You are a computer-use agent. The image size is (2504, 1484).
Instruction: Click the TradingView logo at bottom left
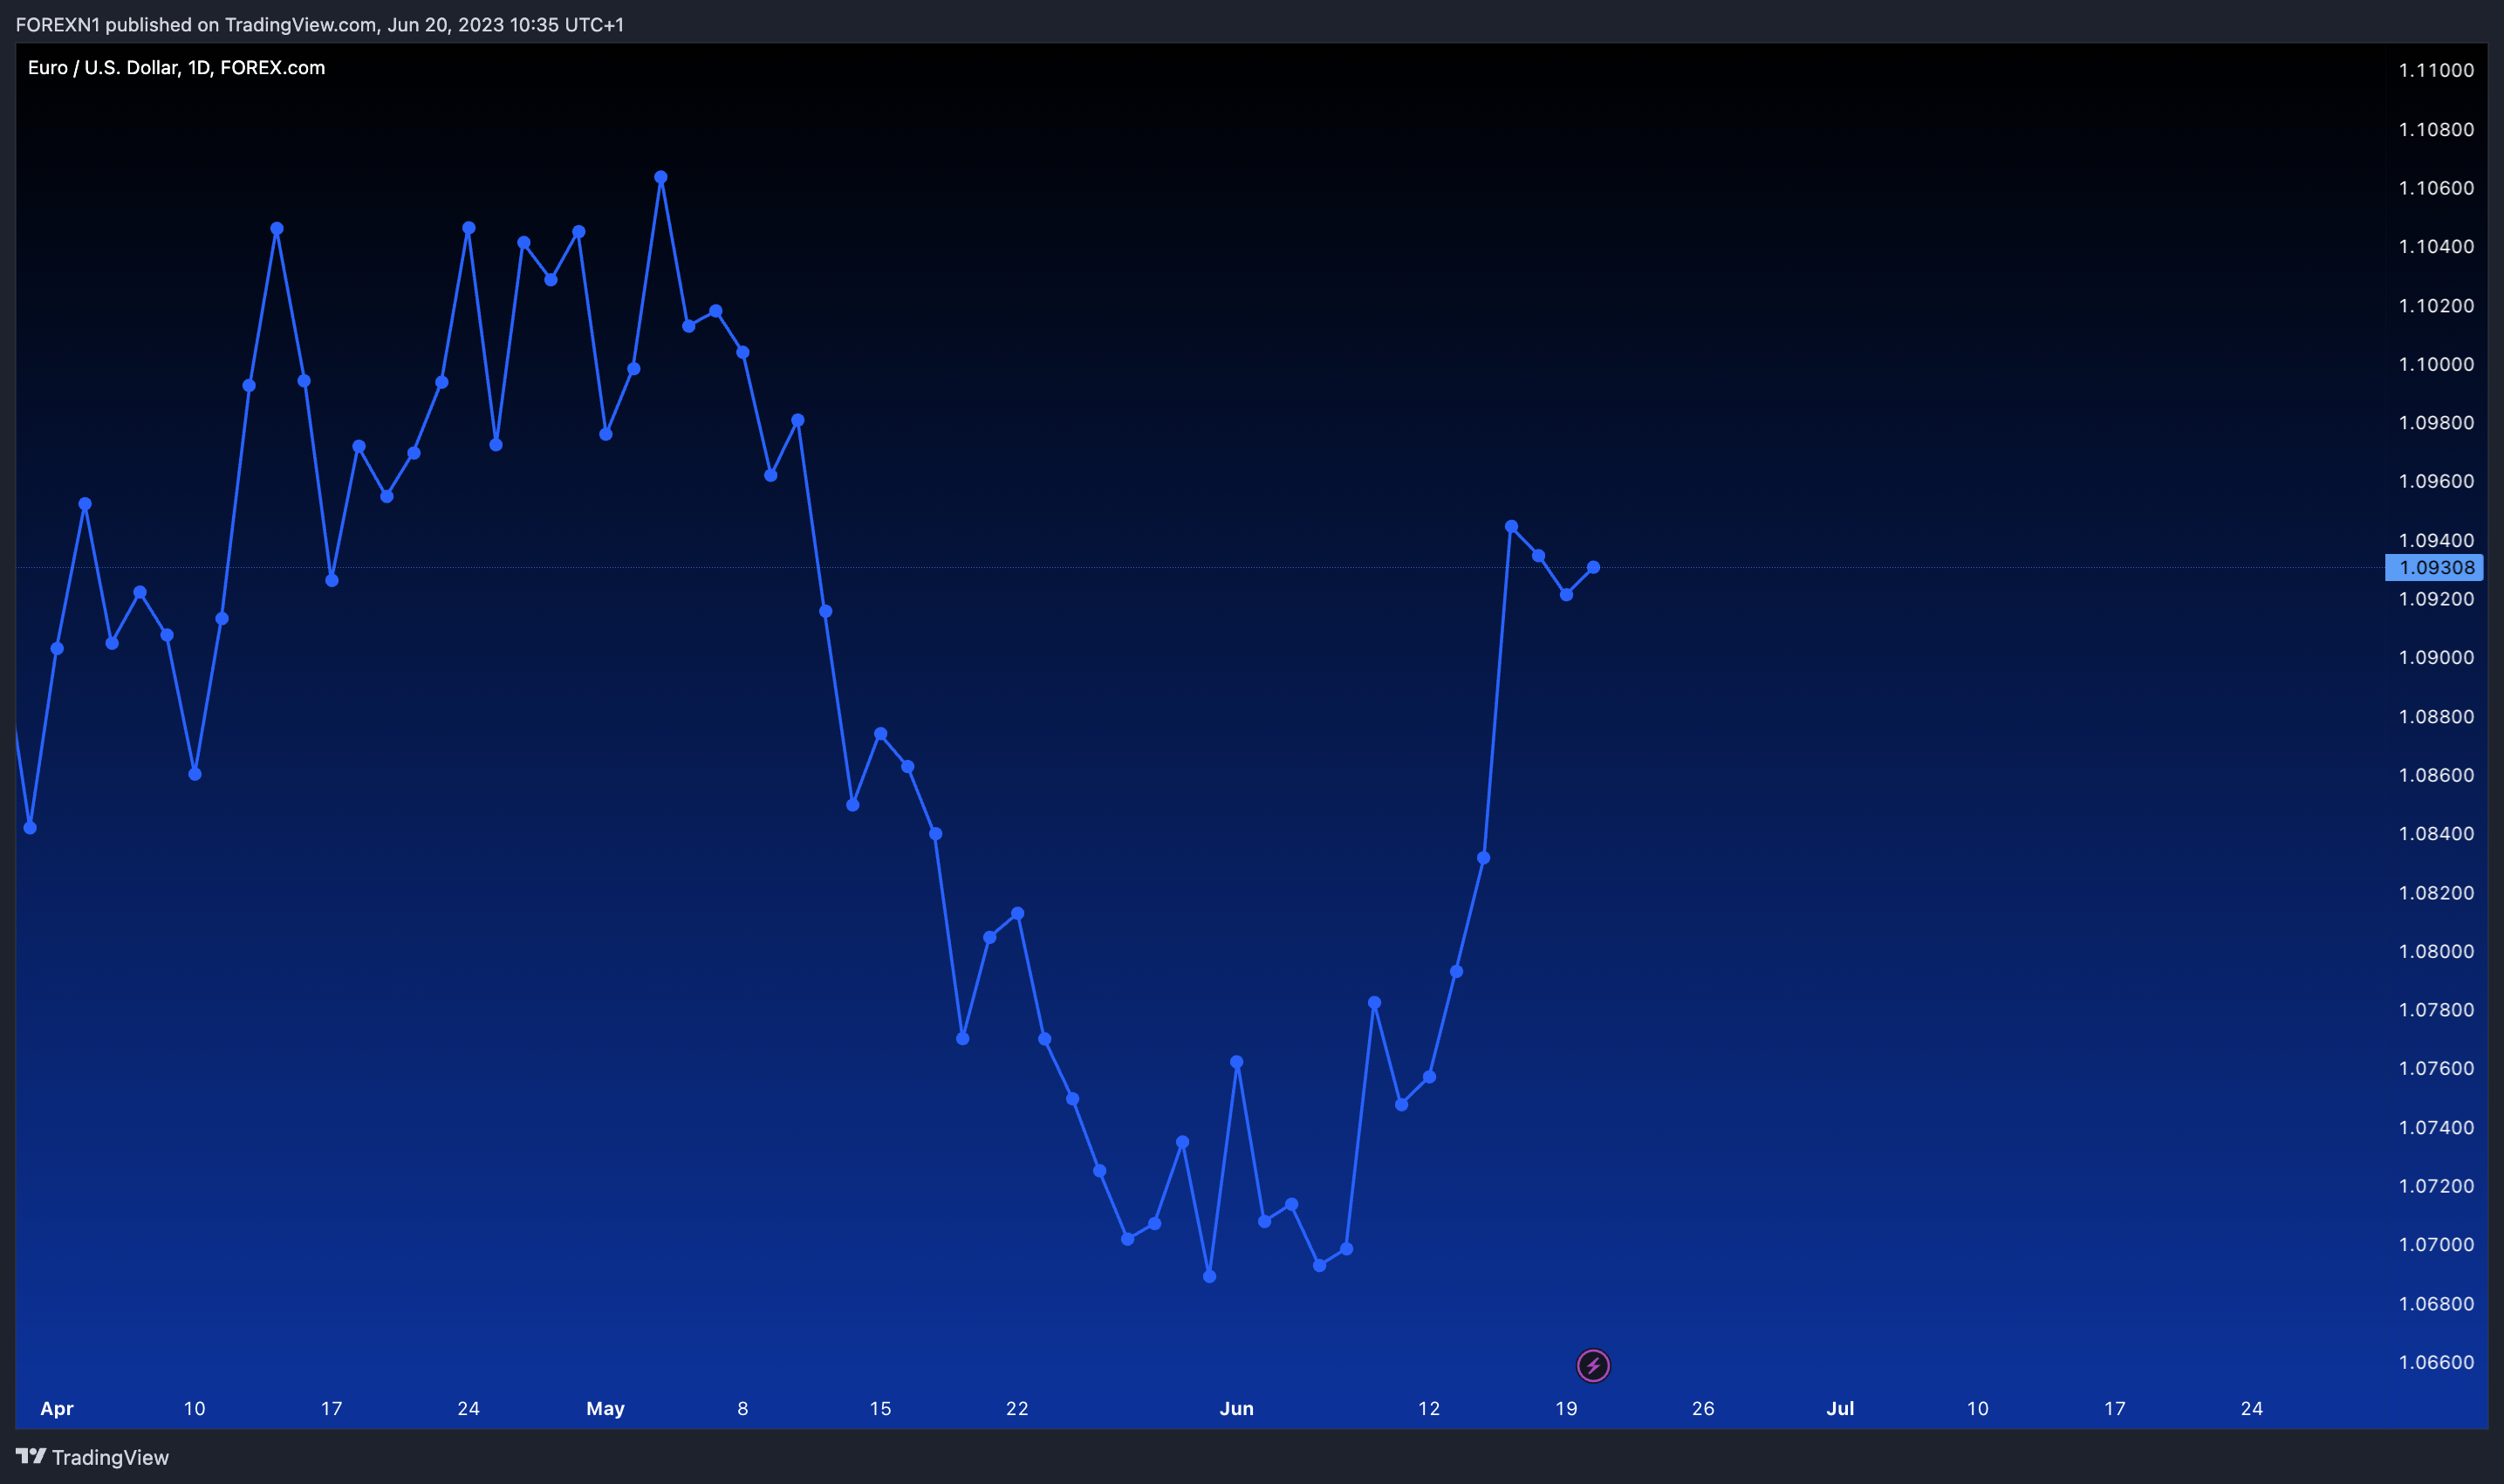pyautogui.click(x=92, y=1457)
